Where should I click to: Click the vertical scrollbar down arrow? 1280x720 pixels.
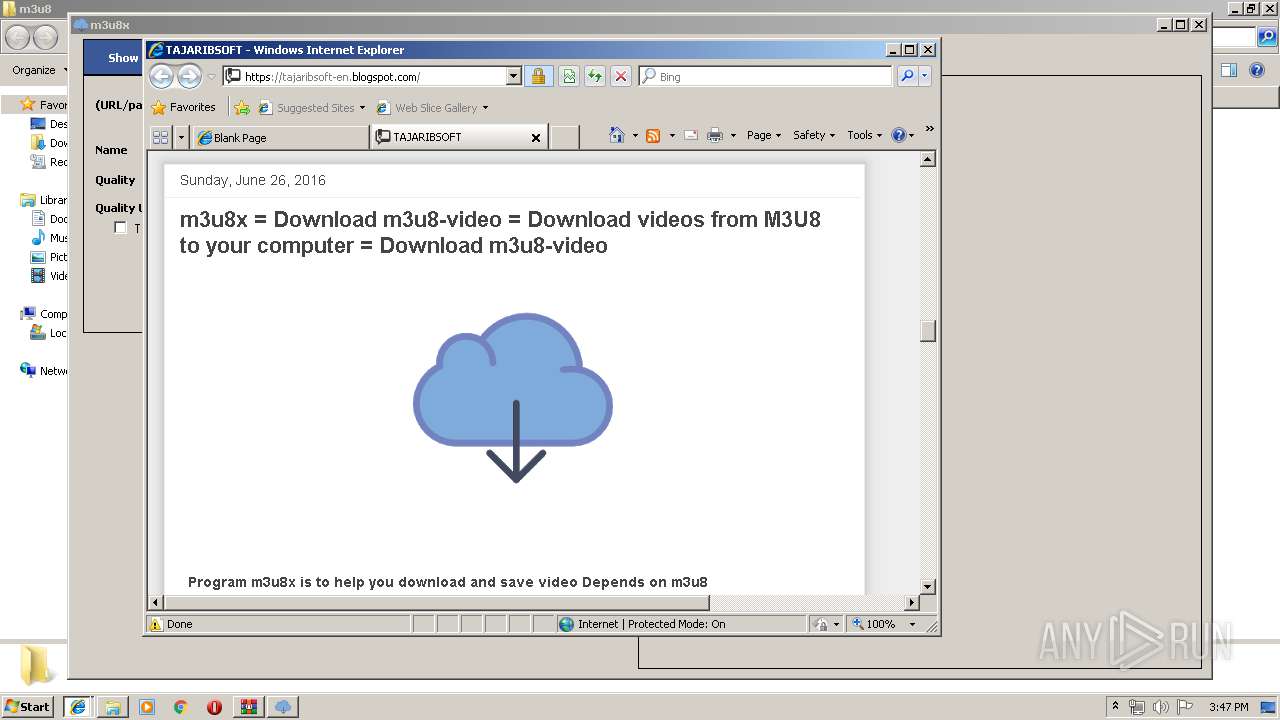928,587
